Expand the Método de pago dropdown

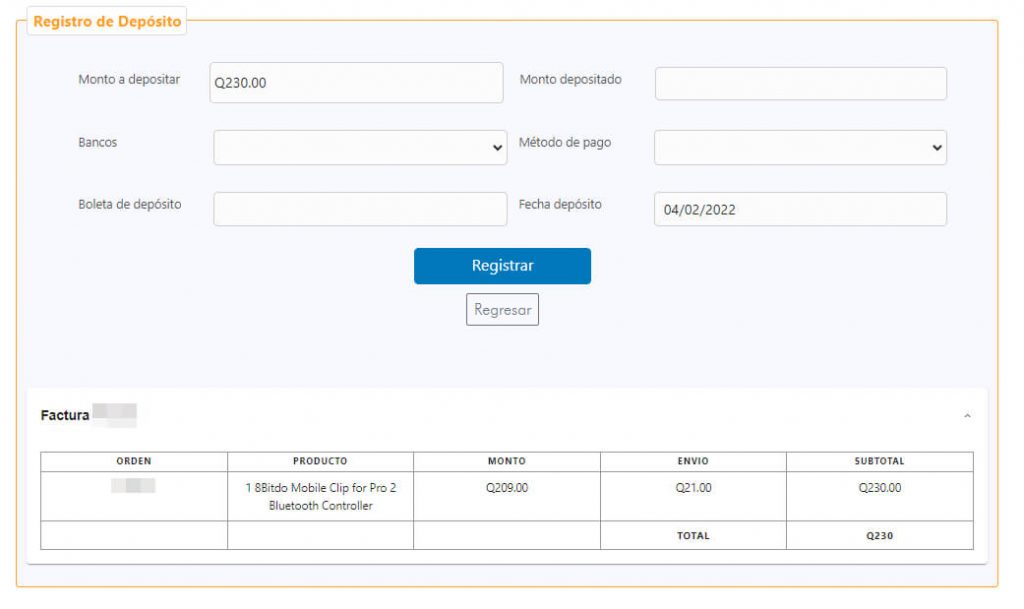[800, 147]
